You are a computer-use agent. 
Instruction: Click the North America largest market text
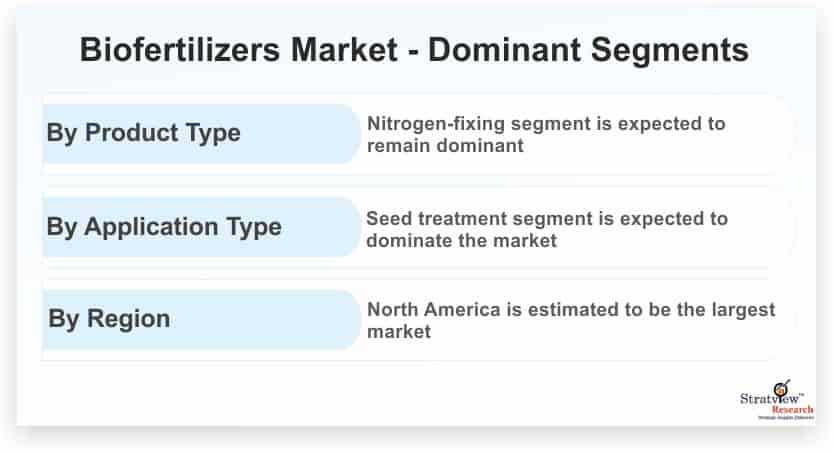point(571,320)
